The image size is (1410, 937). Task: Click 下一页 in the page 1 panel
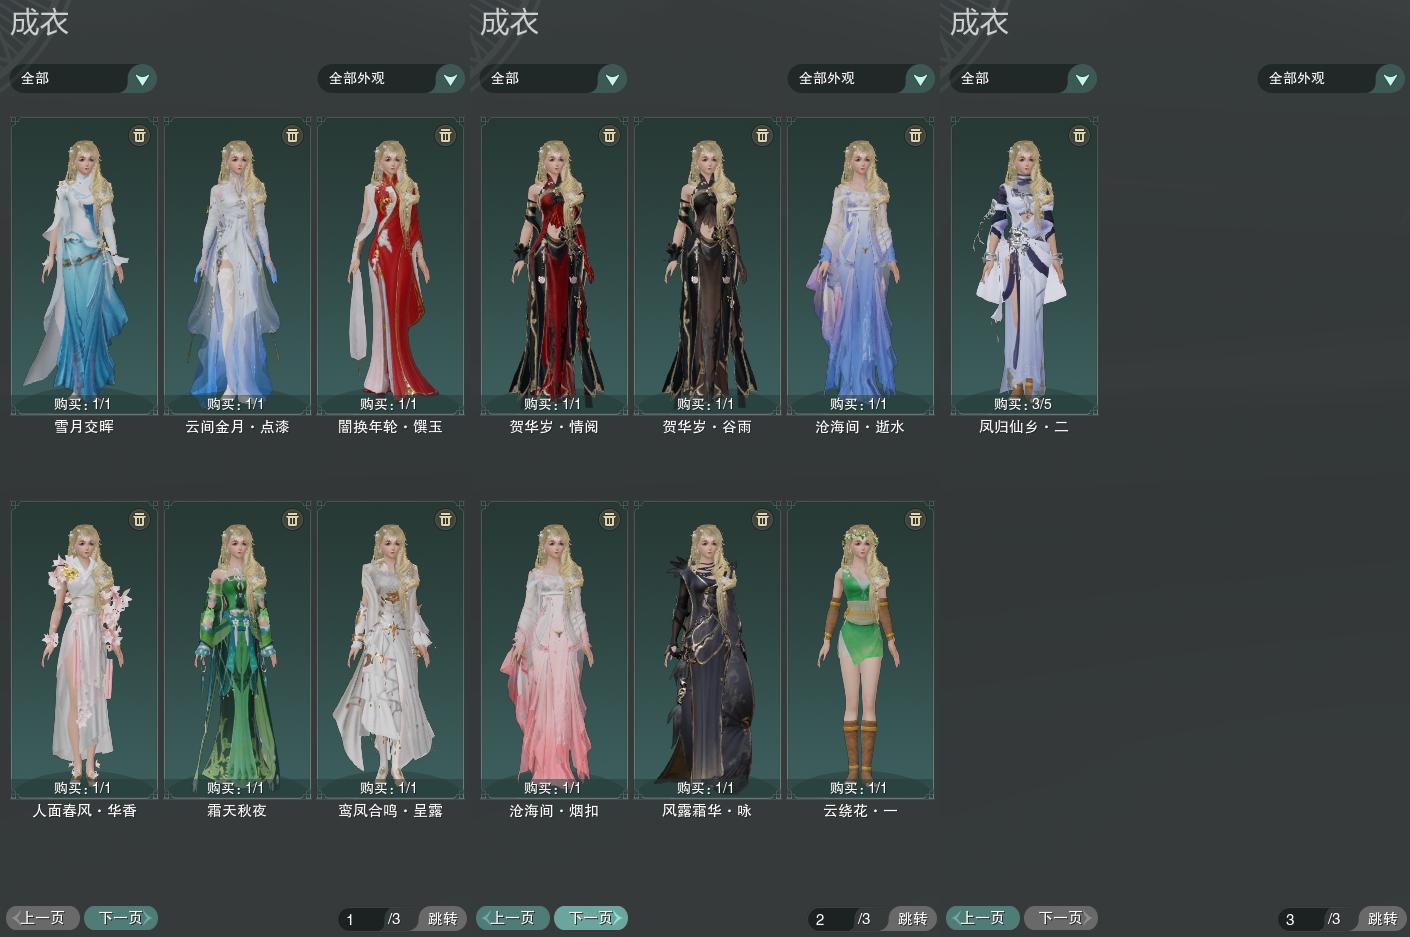coord(121,918)
